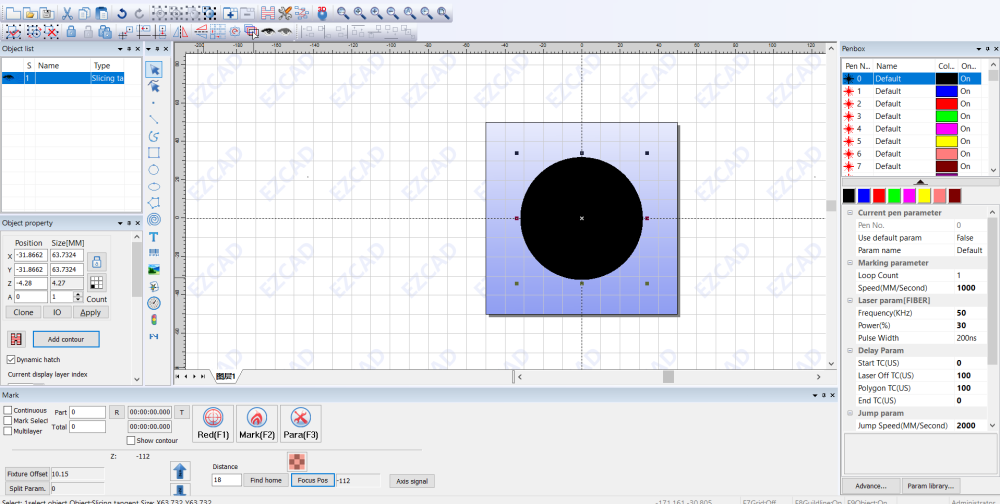This screenshot has width=1000, height=504.
Task: Click the Find home button
Action: click(x=266, y=480)
